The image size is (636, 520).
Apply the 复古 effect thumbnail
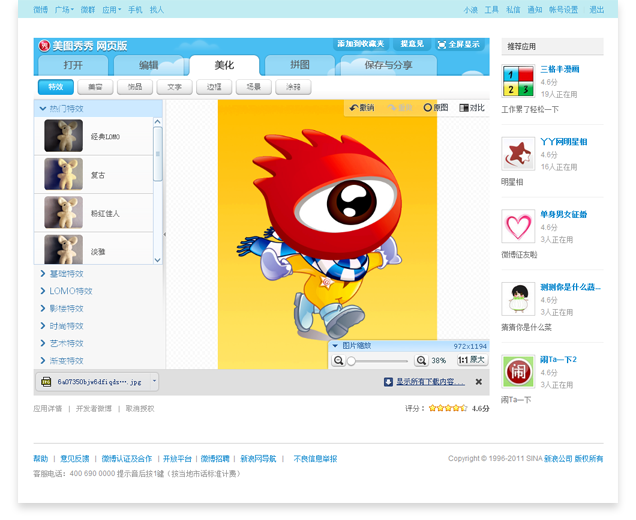click(63, 174)
